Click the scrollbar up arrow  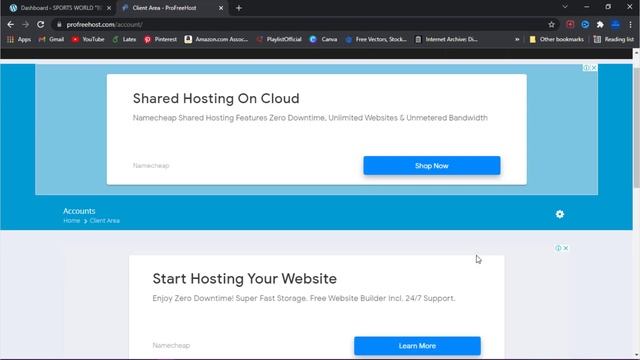(x=636, y=52)
